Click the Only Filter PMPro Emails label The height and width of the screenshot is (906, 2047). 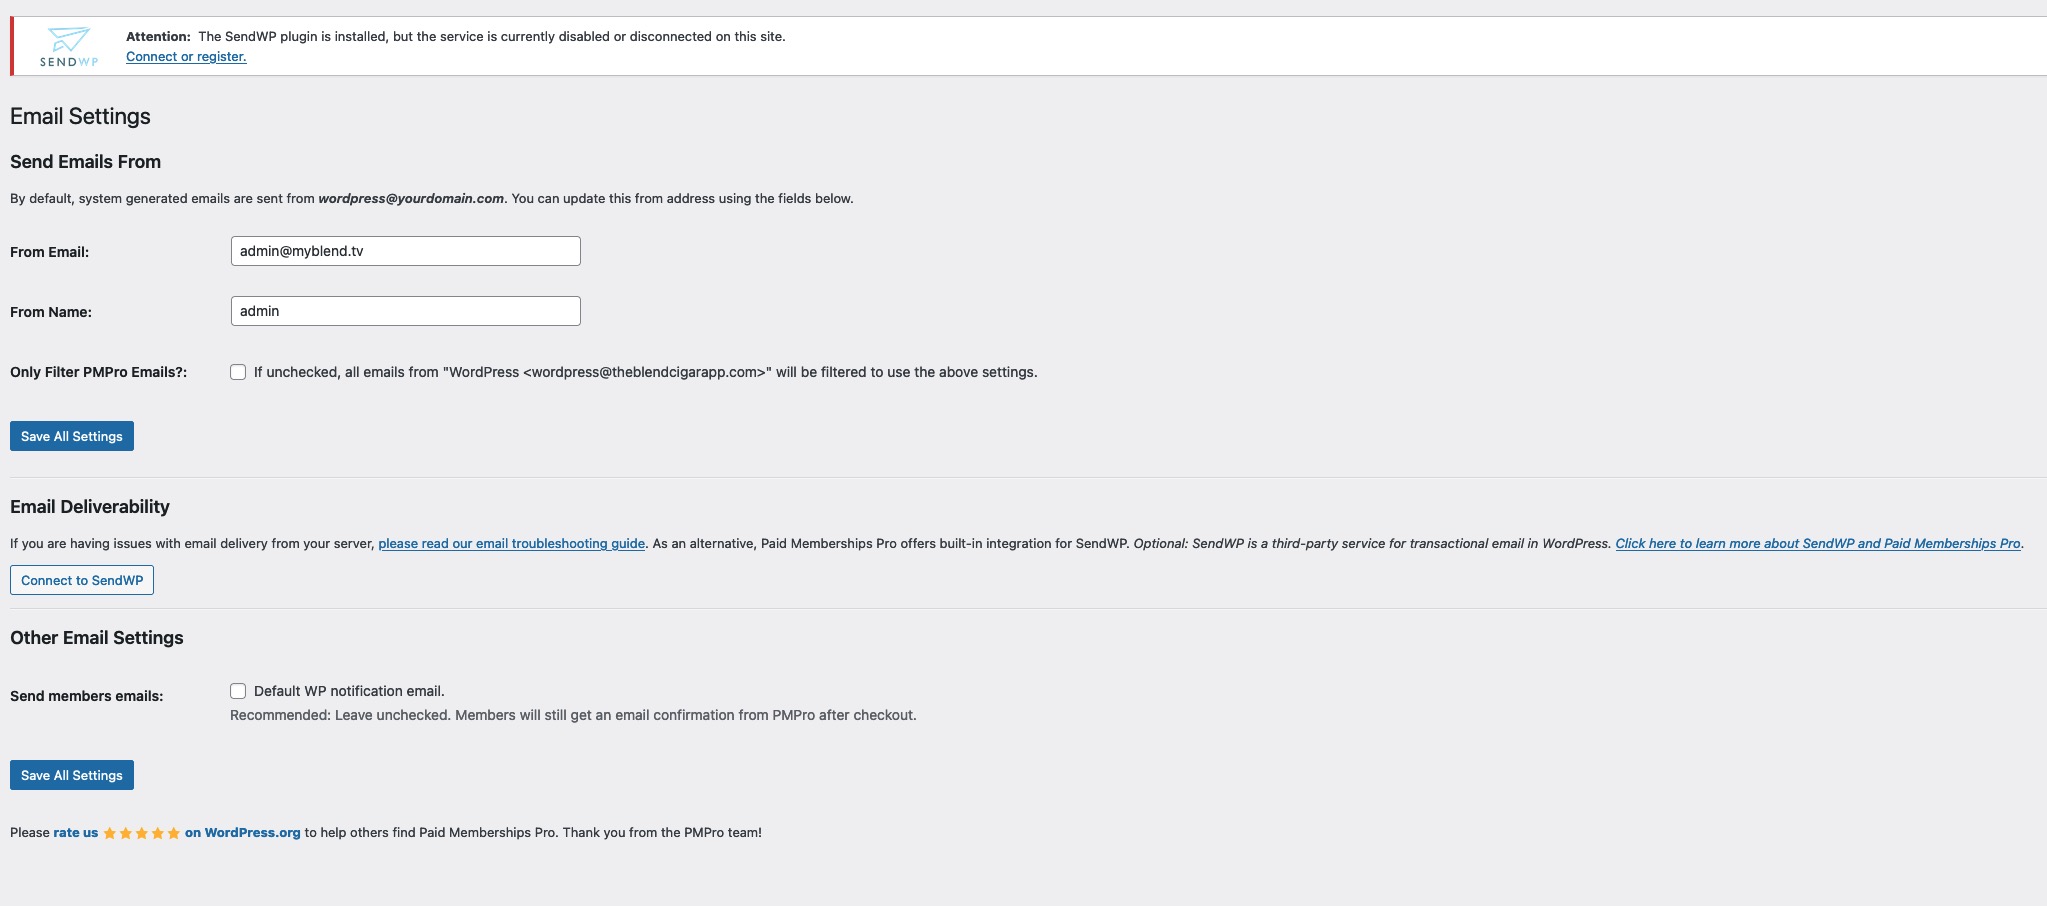(x=98, y=372)
